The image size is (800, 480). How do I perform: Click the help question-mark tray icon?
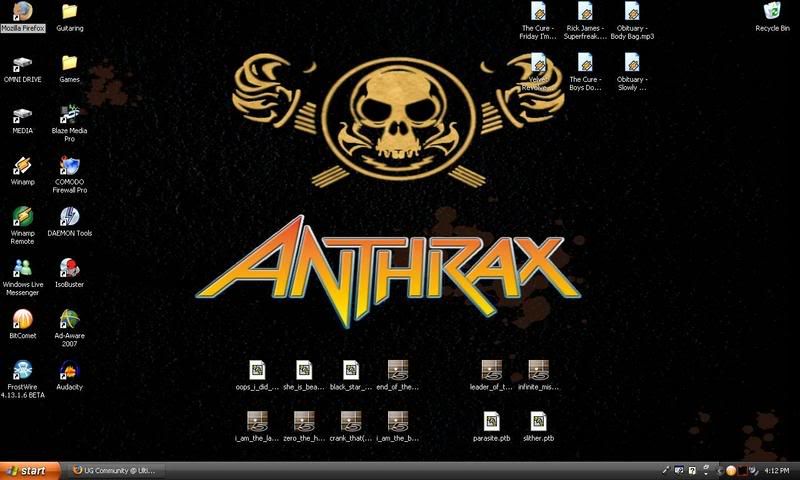pos(692,470)
